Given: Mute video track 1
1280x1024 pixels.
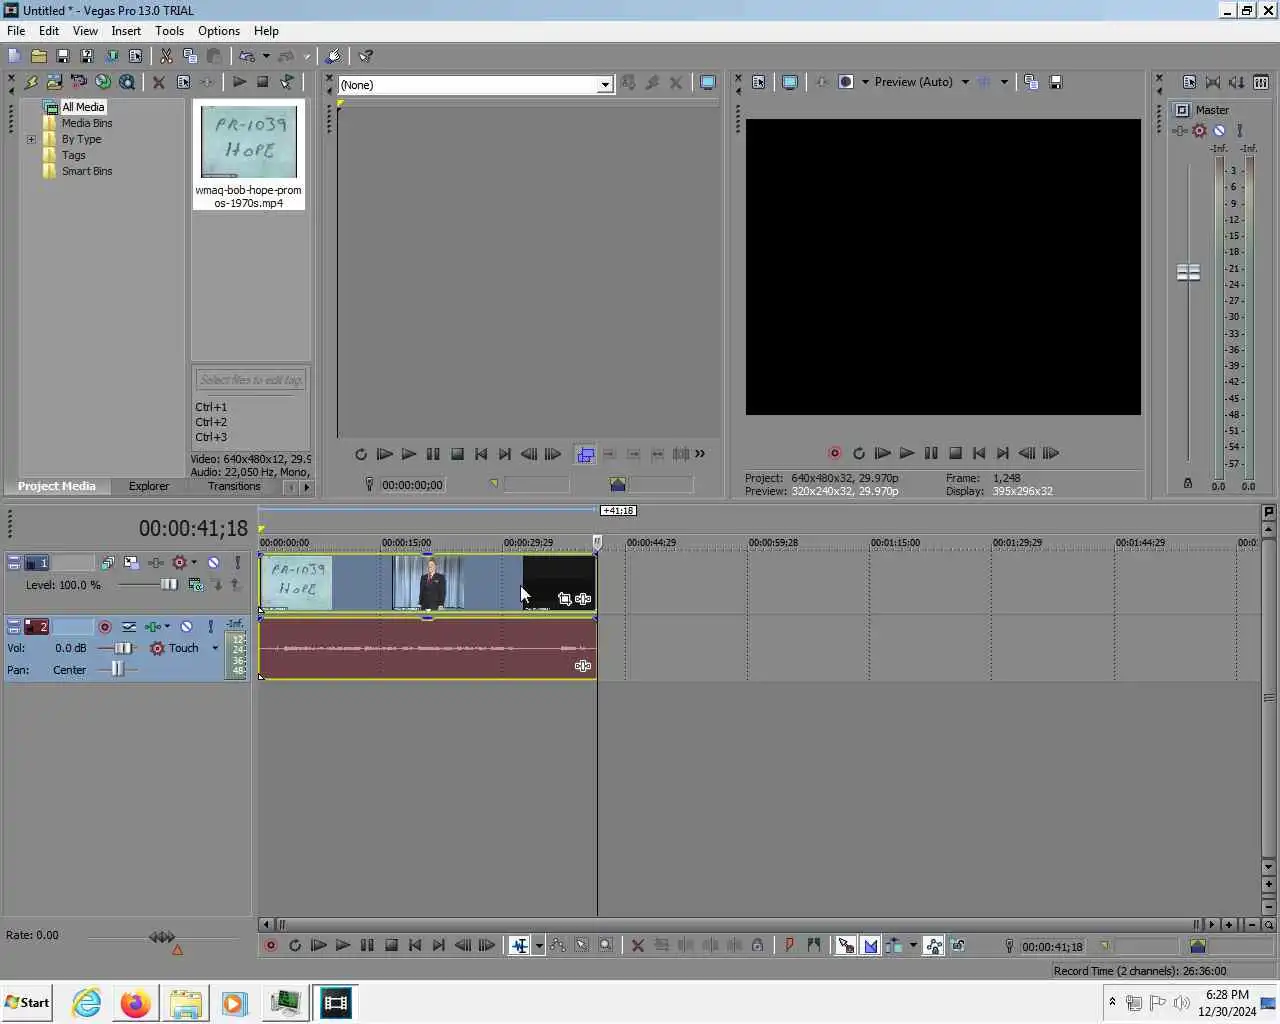Looking at the screenshot, I should tap(213, 563).
